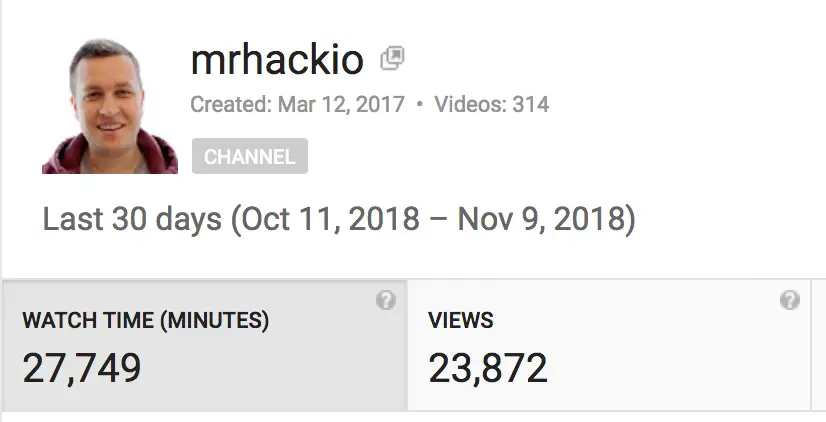Click the Videos label beside the count
Viewport: 826px width, 422px height.
(468, 105)
